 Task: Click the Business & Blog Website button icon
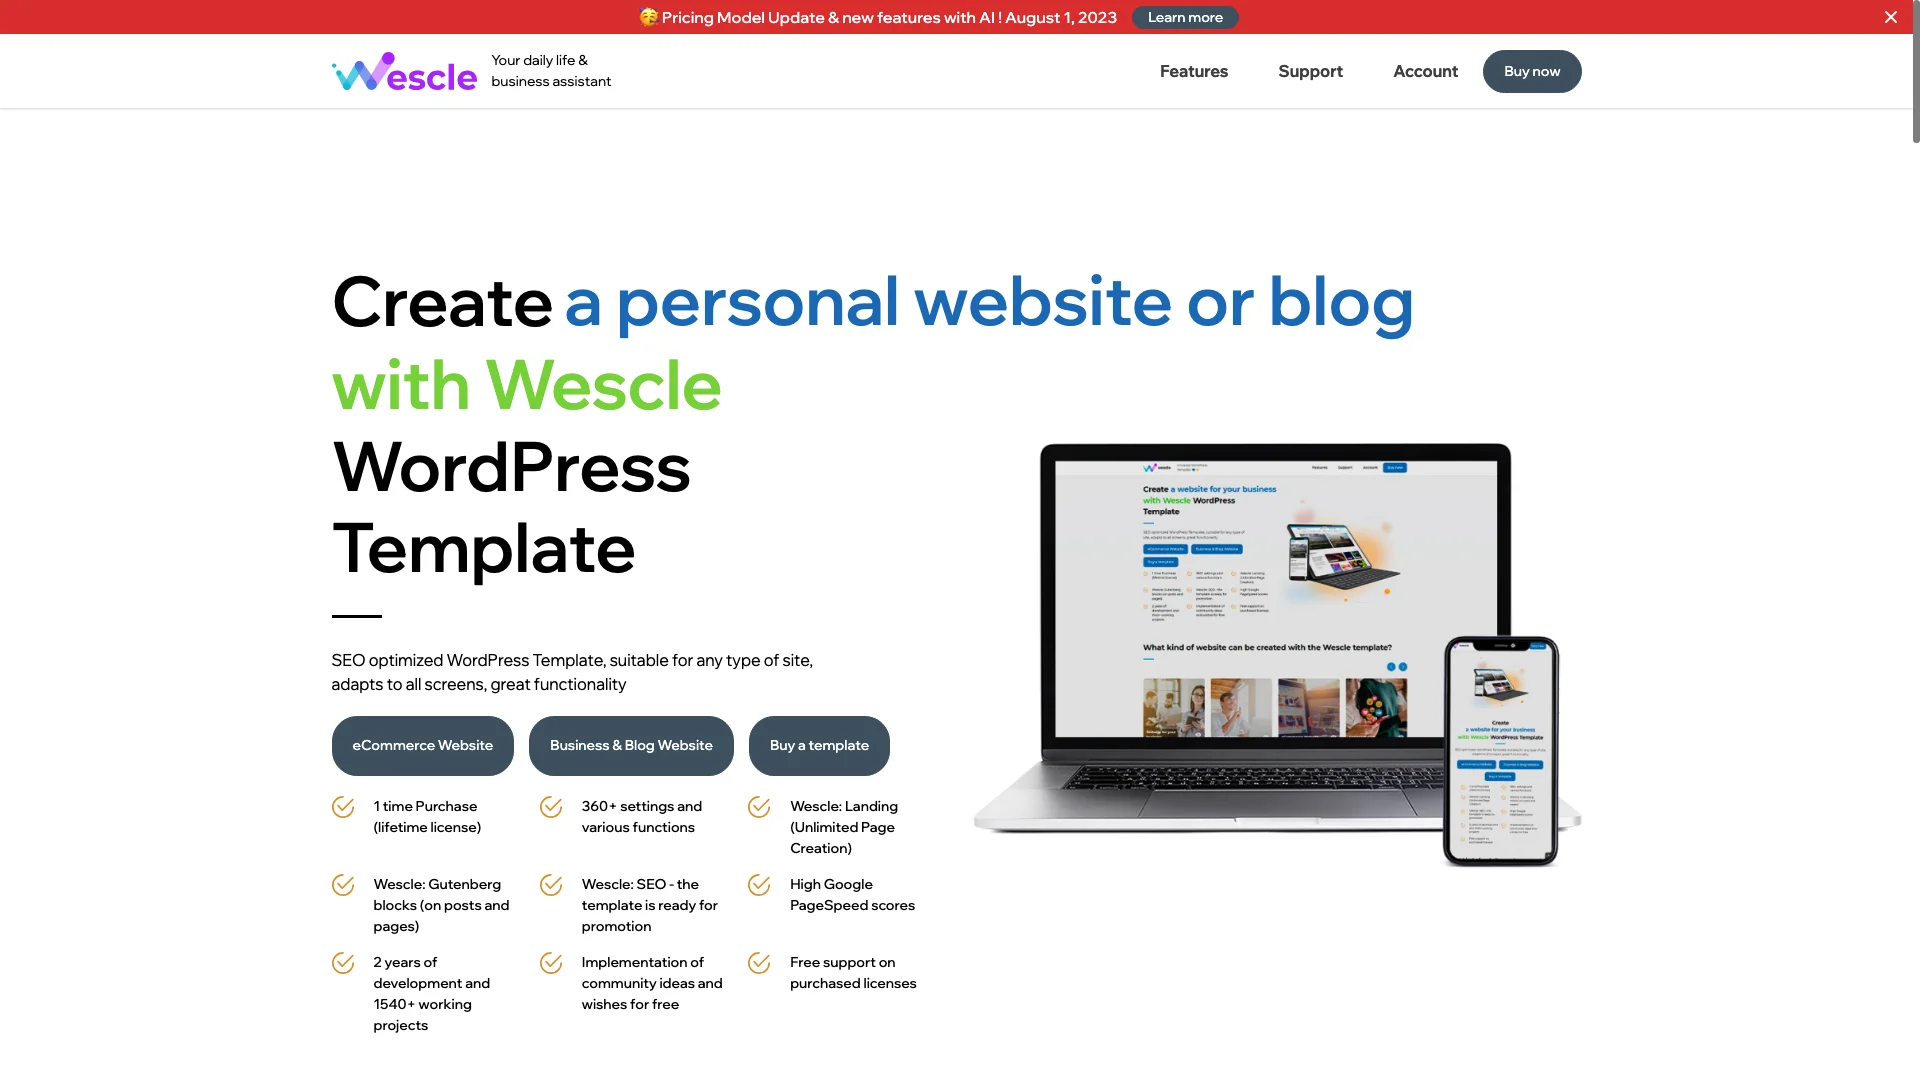click(x=630, y=745)
